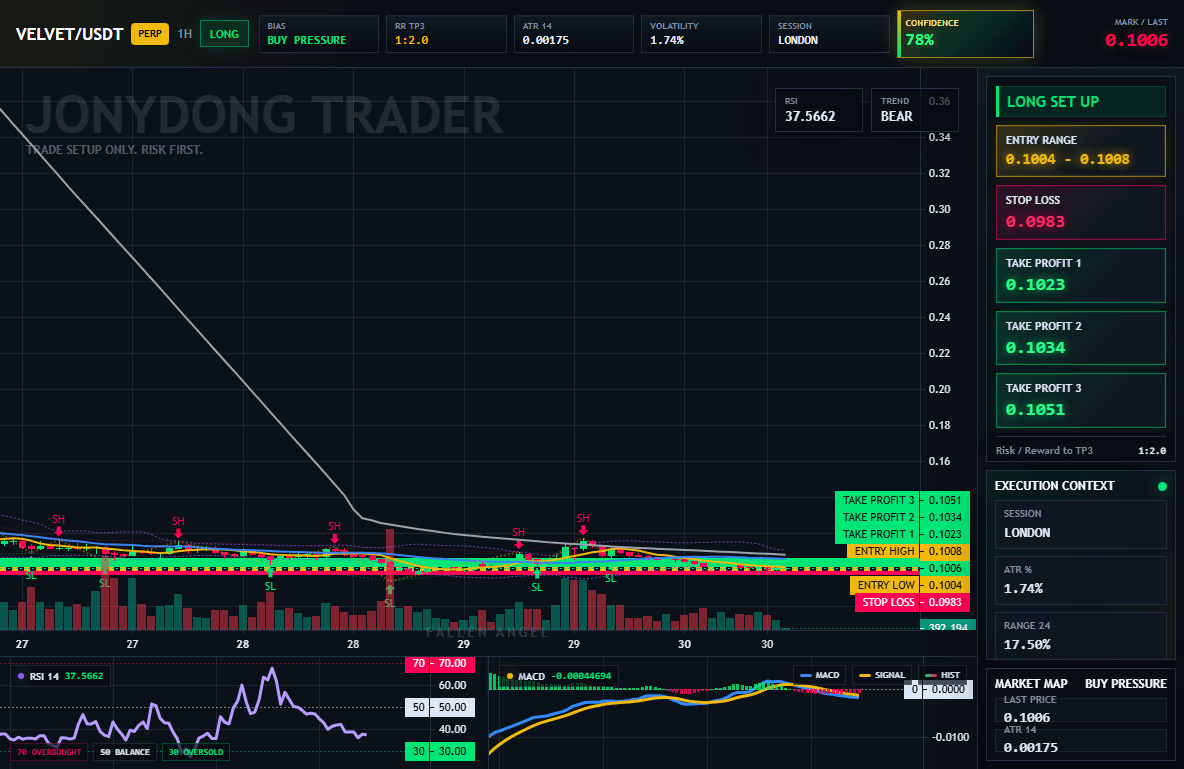
Task: Select the 1H timeframe label
Action: (184, 34)
